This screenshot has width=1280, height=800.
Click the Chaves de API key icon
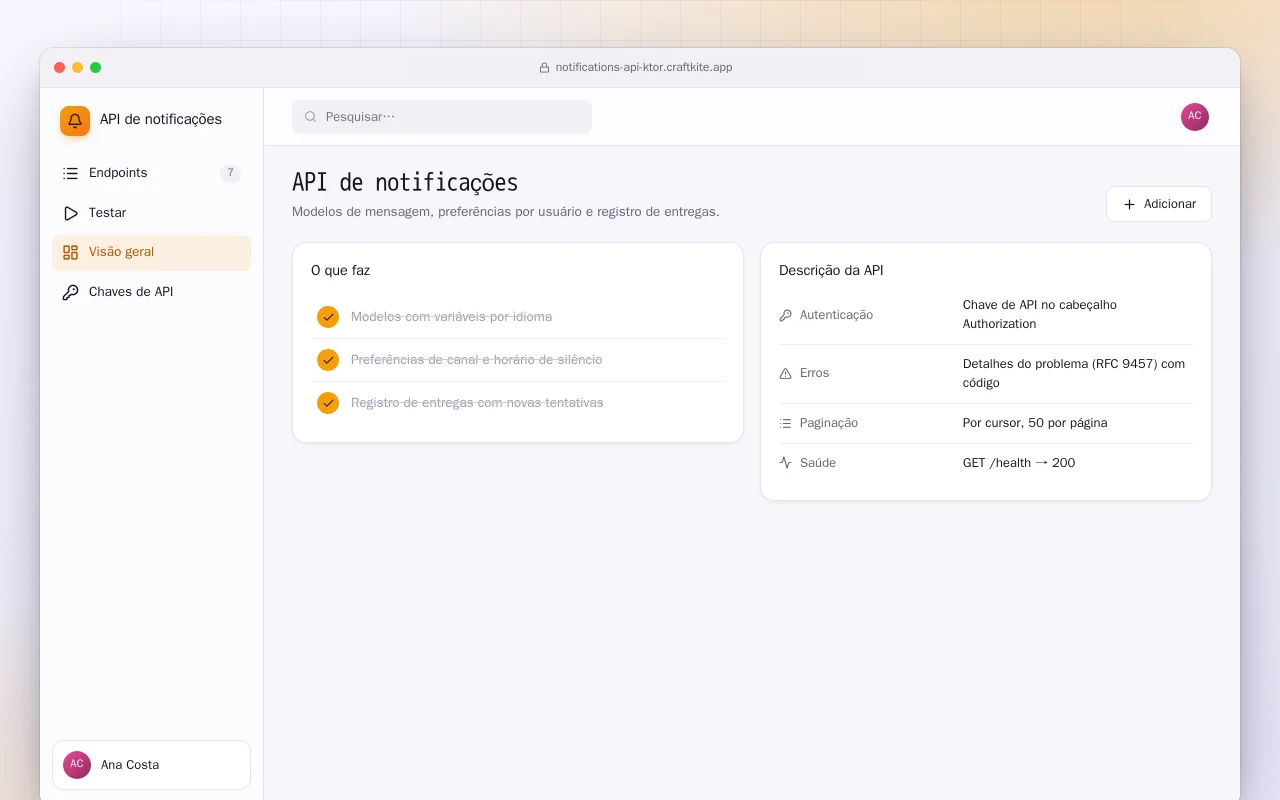click(x=70, y=292)
